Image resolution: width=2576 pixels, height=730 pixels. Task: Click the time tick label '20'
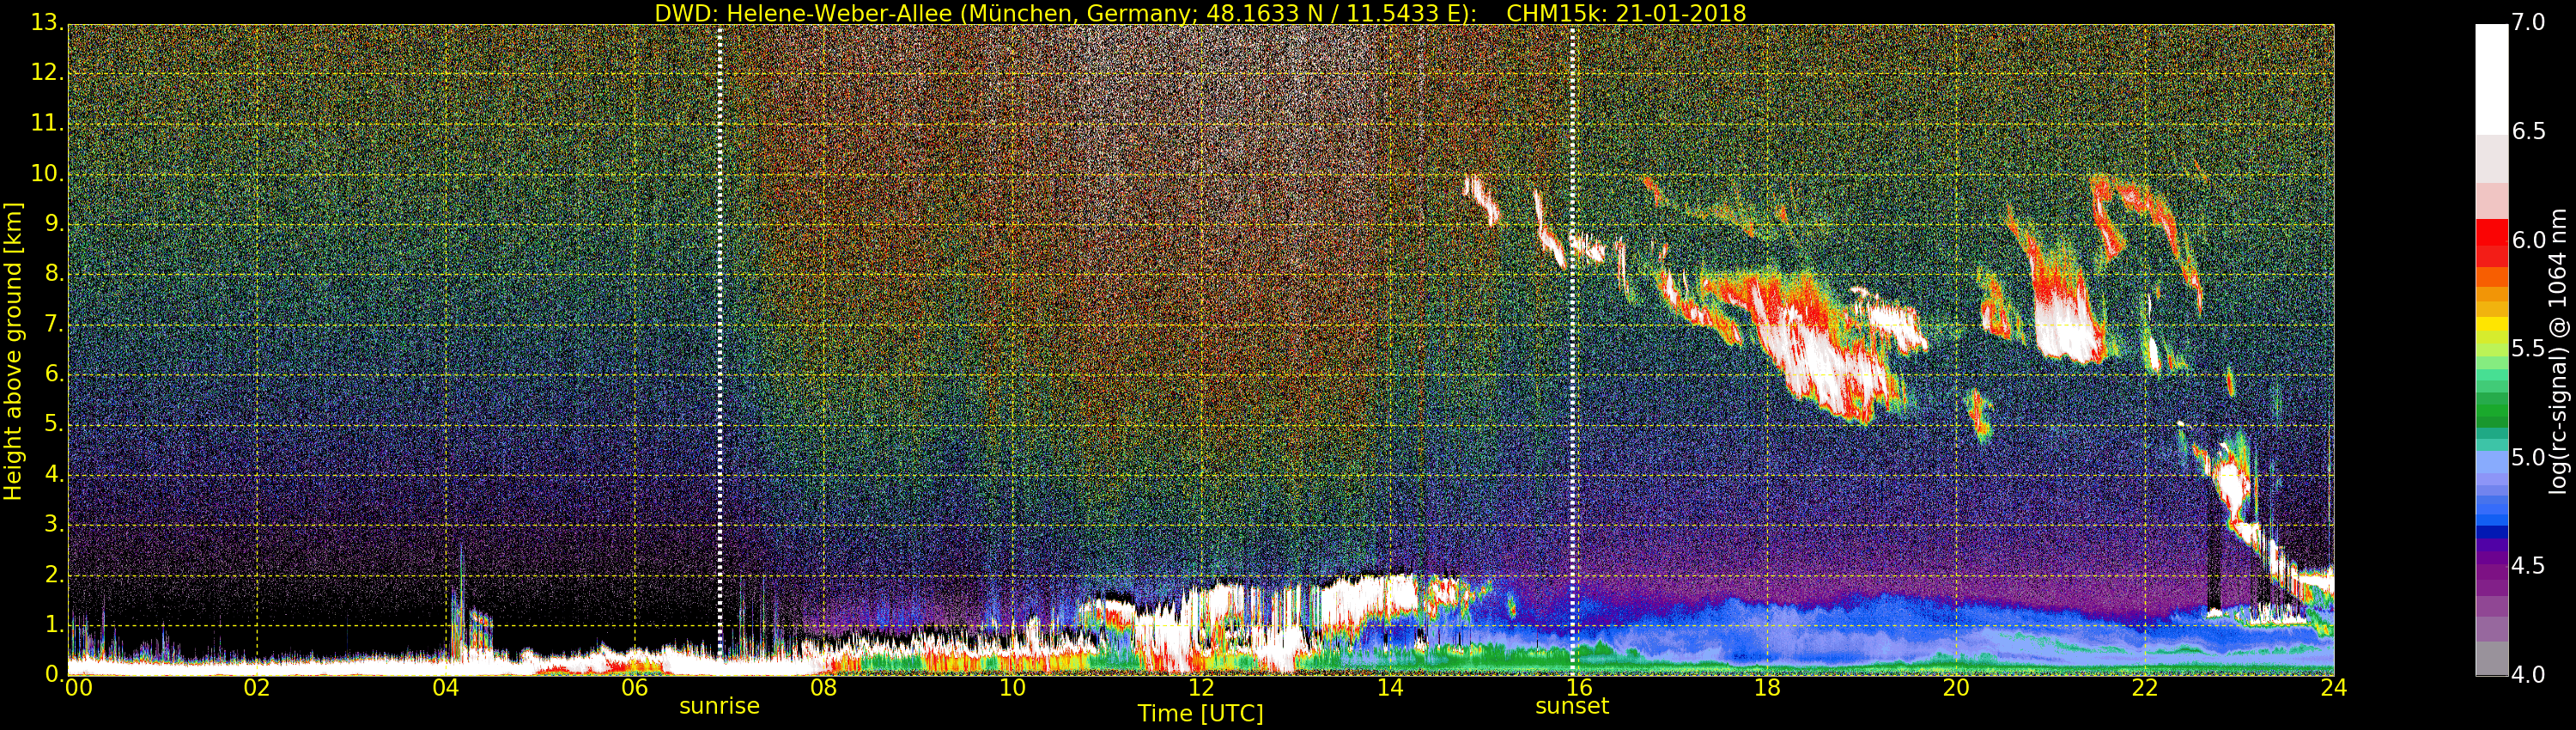1956,688
